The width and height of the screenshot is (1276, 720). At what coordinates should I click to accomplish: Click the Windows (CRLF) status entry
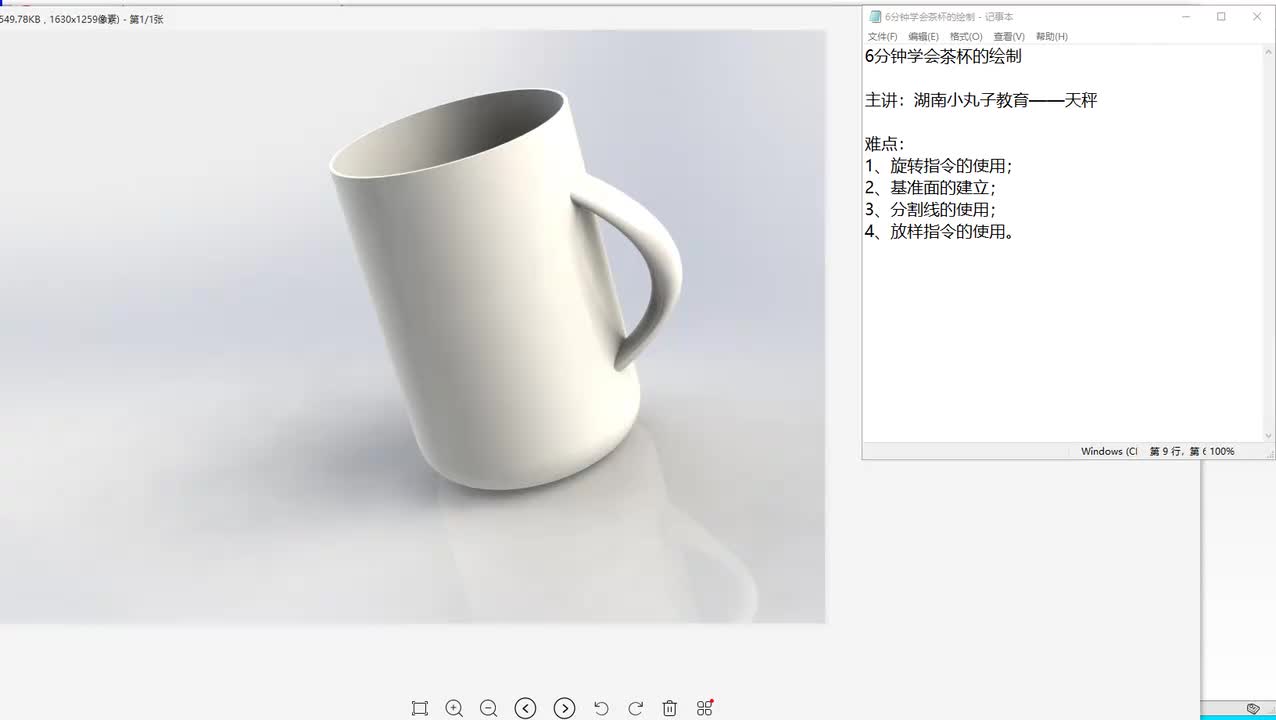(1109, 452)
